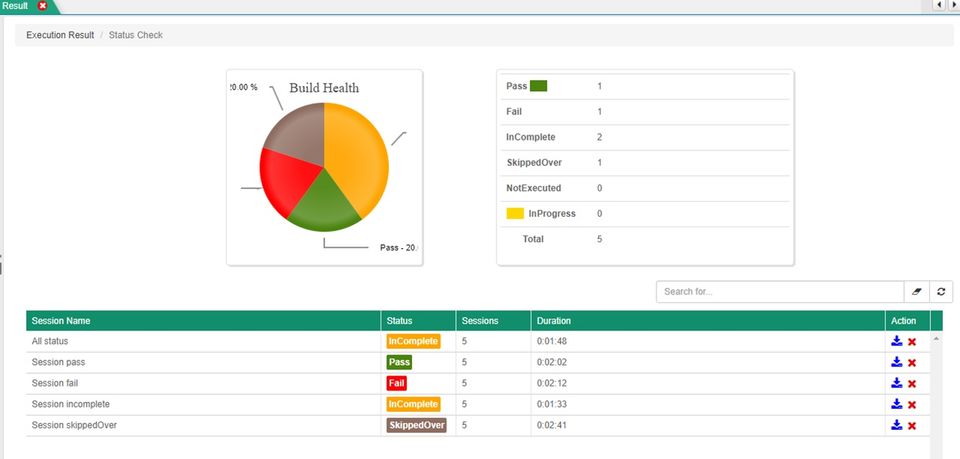Download the All status session report
This screenshot has width=960, height=459.
pos(896,341)
